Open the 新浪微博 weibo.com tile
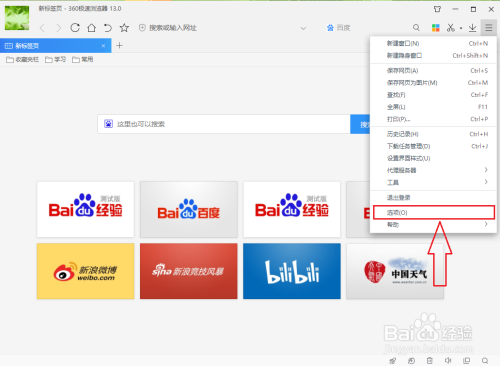Viewport: 500px width, 366px height. click(86, 271)
